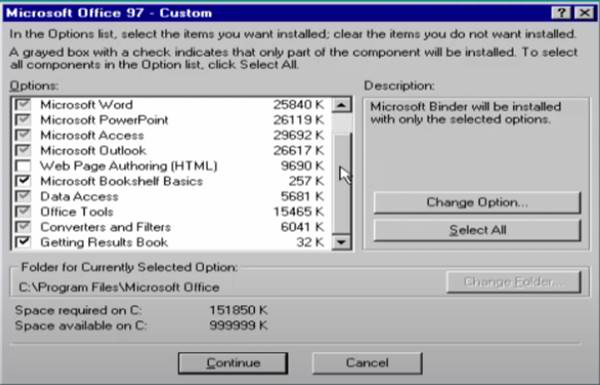Click the options list scroll down arrow
600x385 pixels.
341,242
